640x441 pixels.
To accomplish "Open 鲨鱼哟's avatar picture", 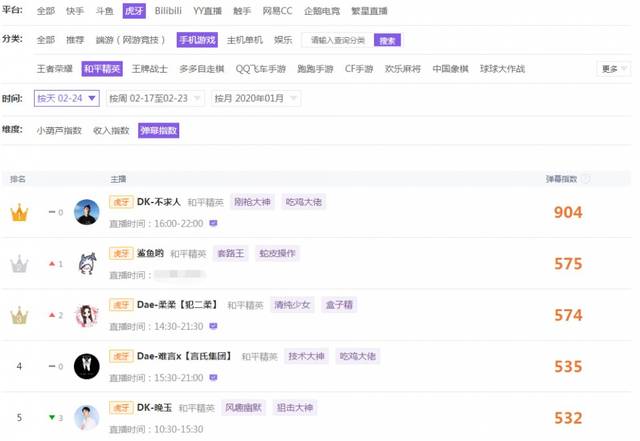I will (87, 263).
